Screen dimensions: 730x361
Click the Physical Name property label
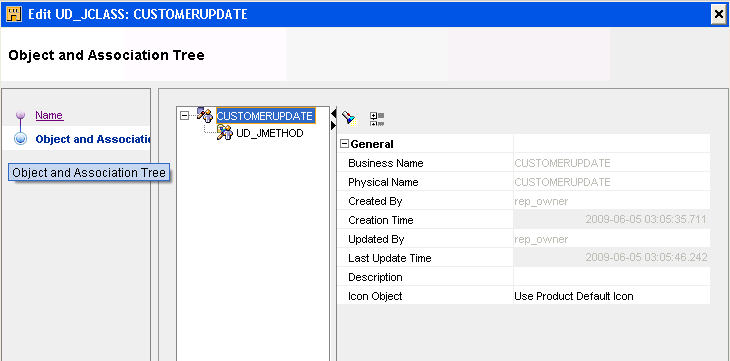click(383, 182)
